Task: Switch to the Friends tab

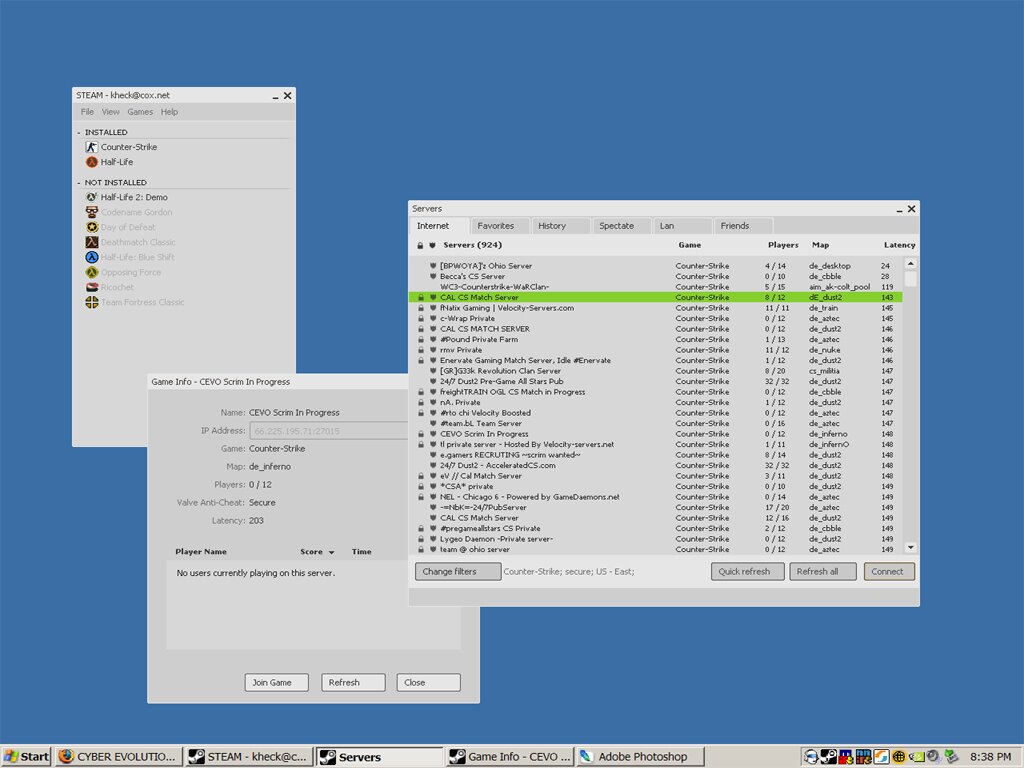Action: 743,226
